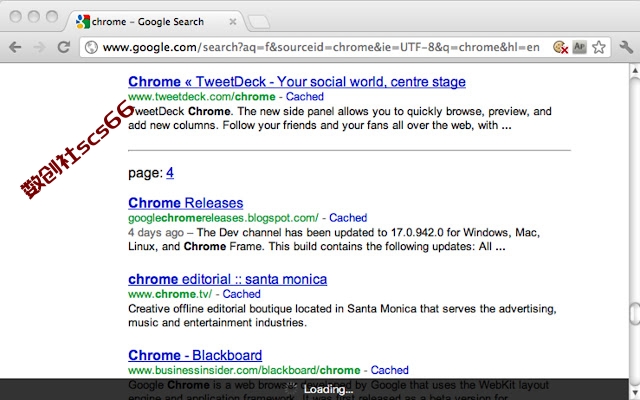Click the window minimize traffic light button
The width and height of the screenshot is (640, 400).
tap(34, 17)
